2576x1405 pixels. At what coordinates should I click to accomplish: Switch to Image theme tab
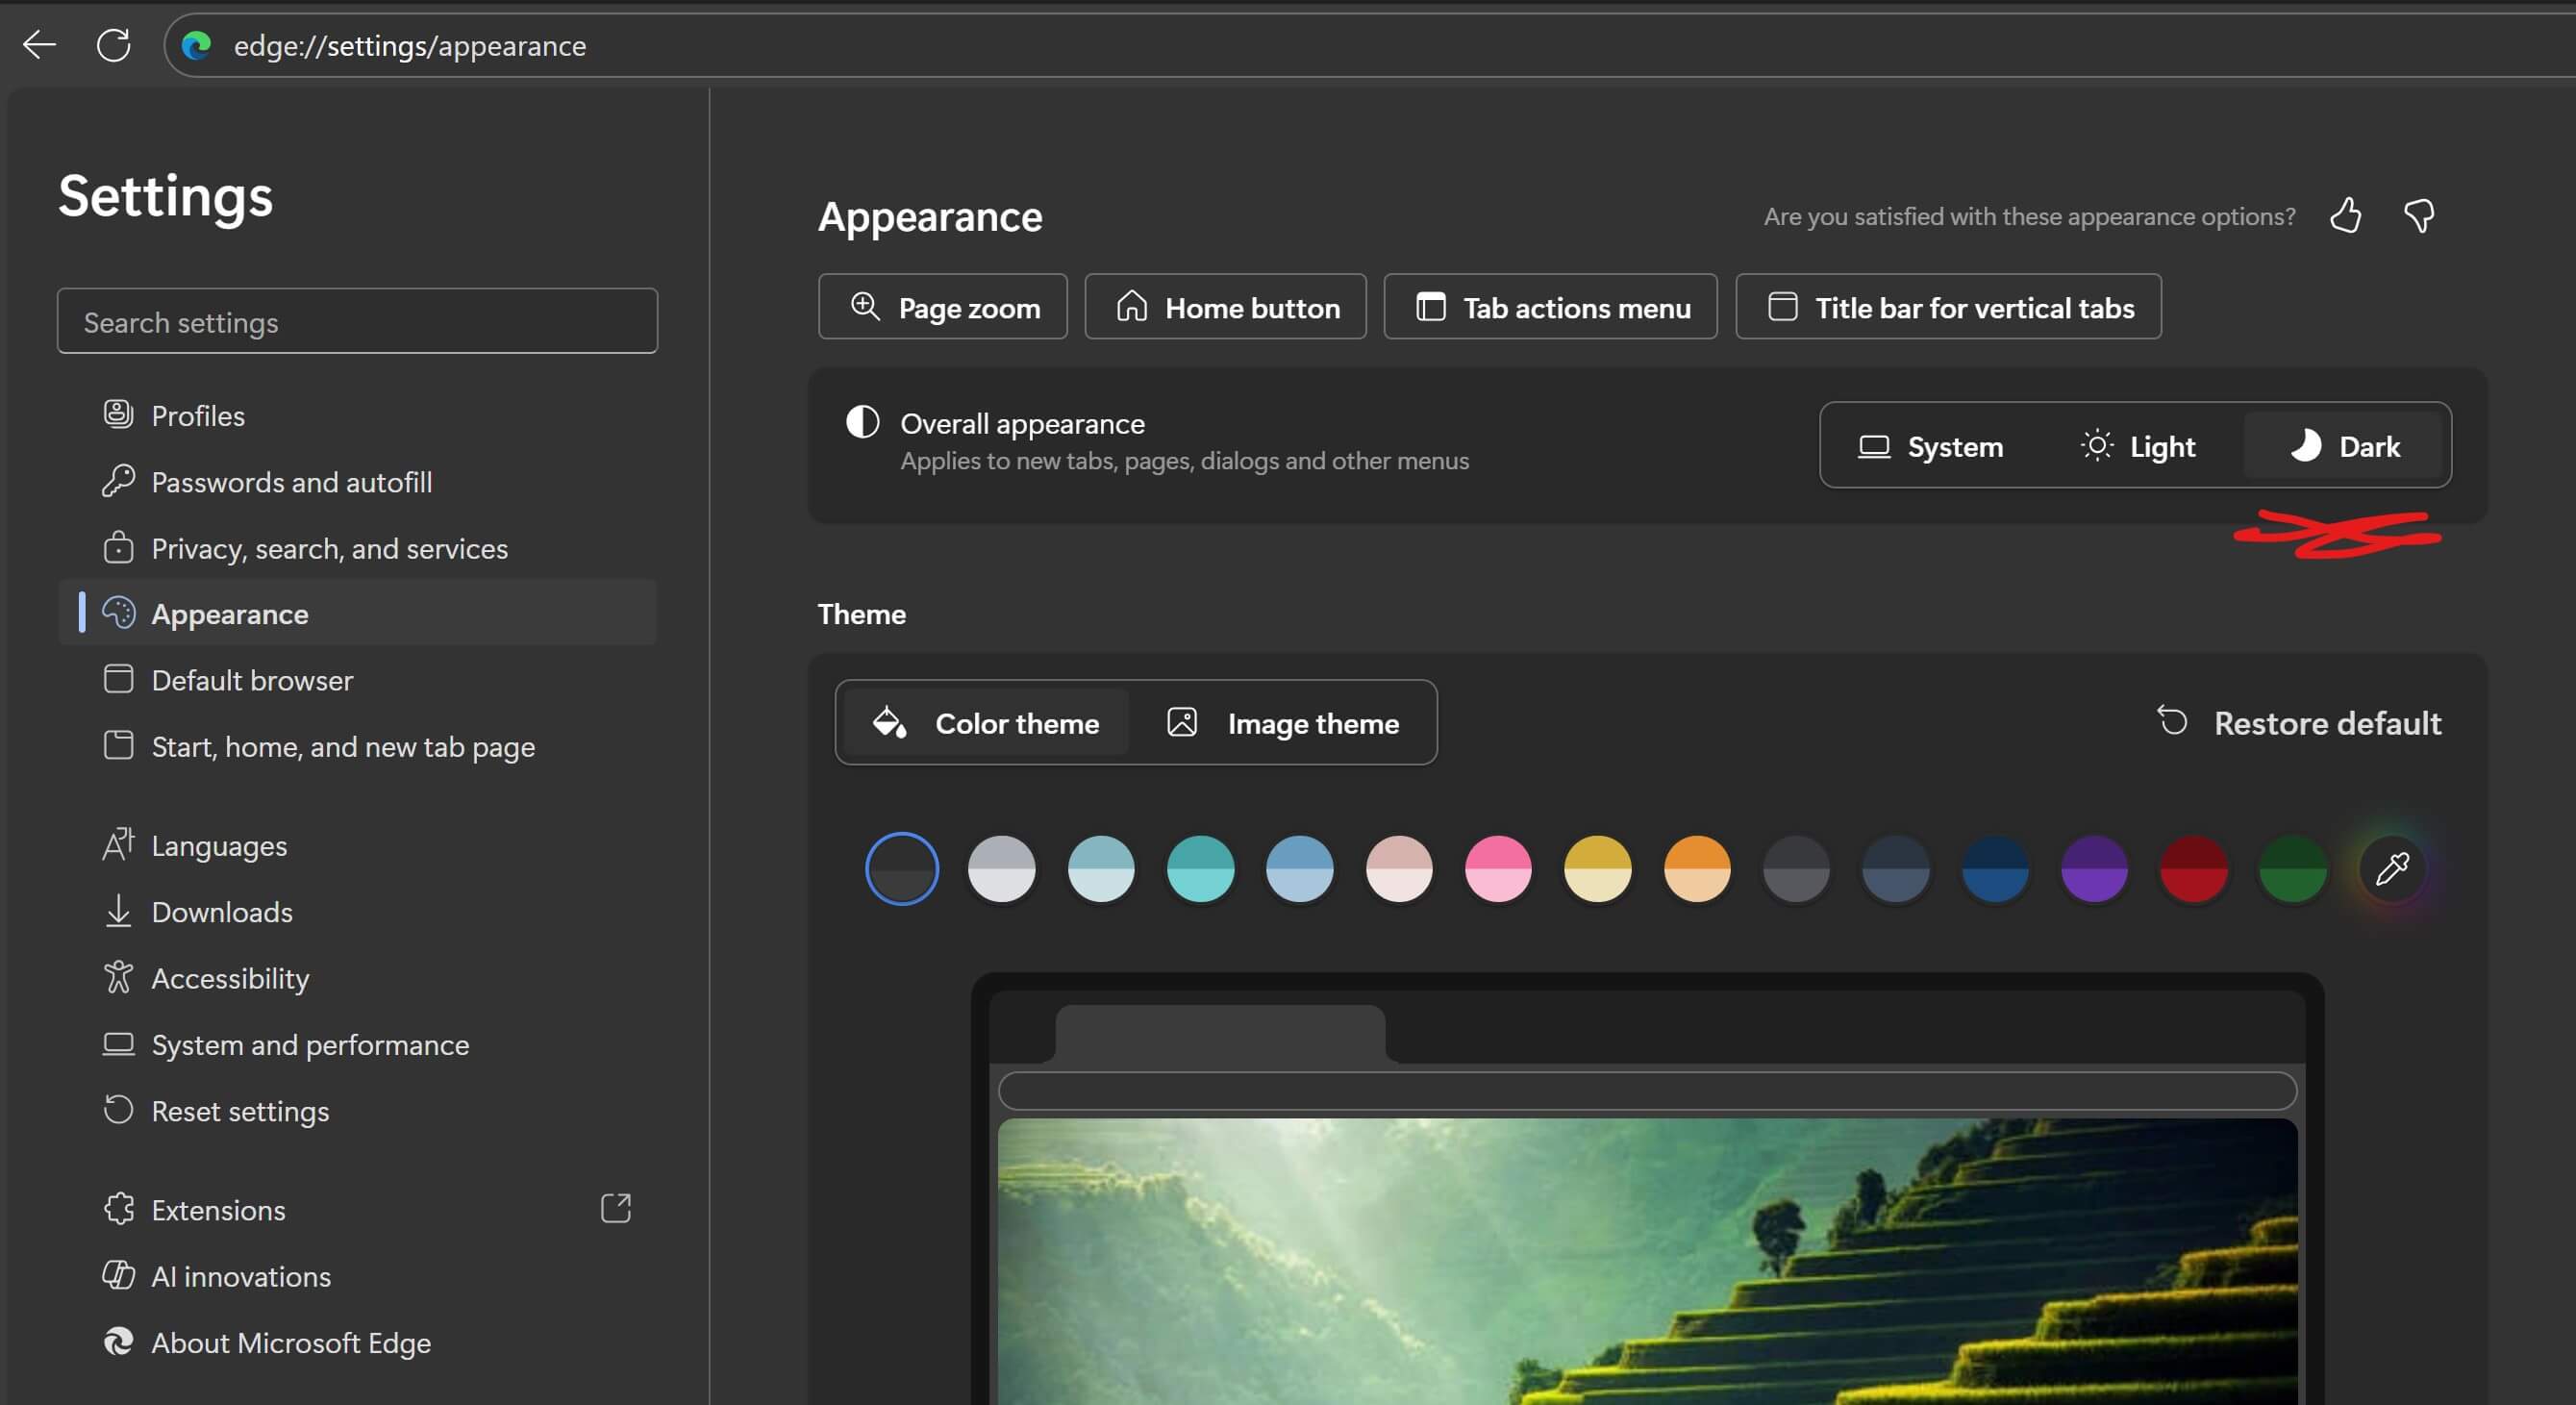click(x=1283, y=723)
